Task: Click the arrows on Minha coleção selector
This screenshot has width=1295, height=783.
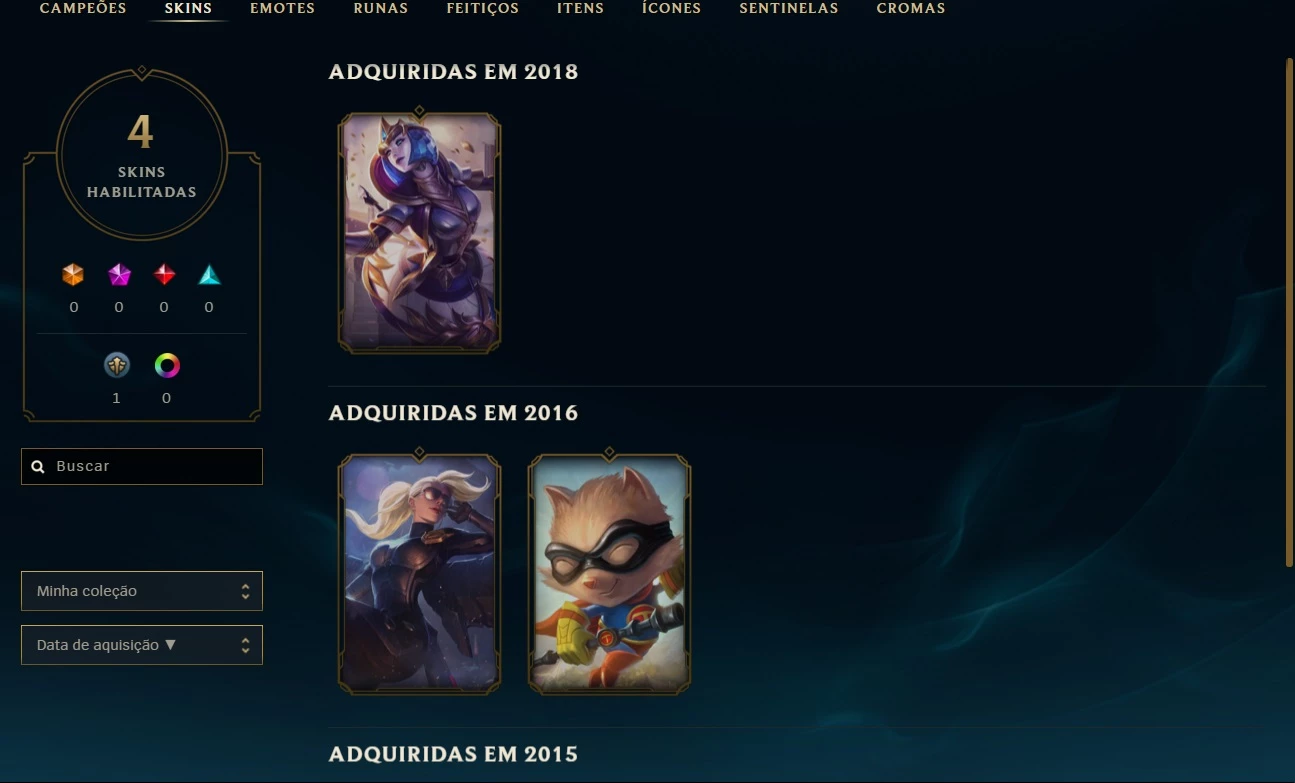Action: tap(245, 591)
